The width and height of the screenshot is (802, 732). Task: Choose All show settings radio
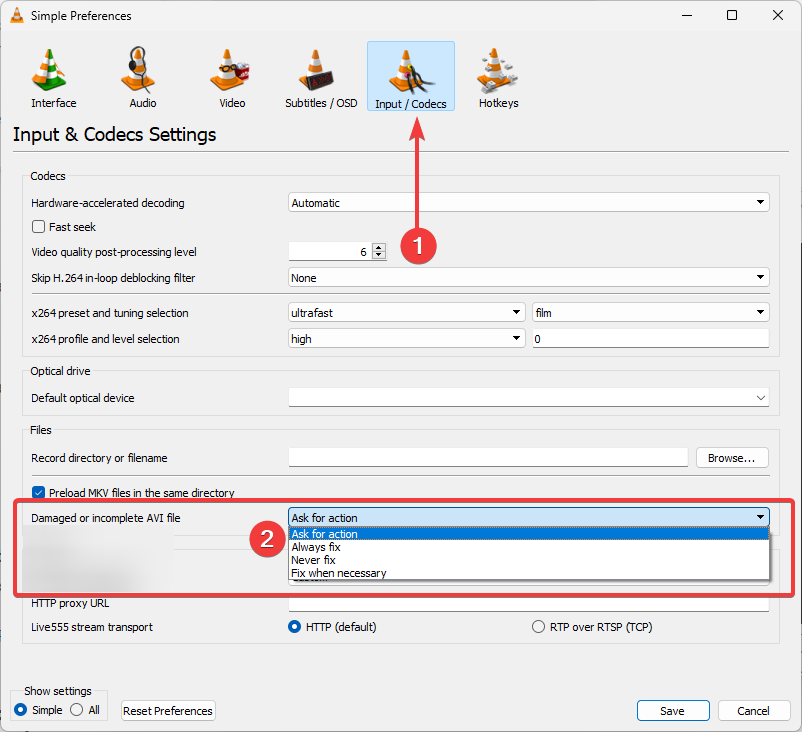(76, 710)
